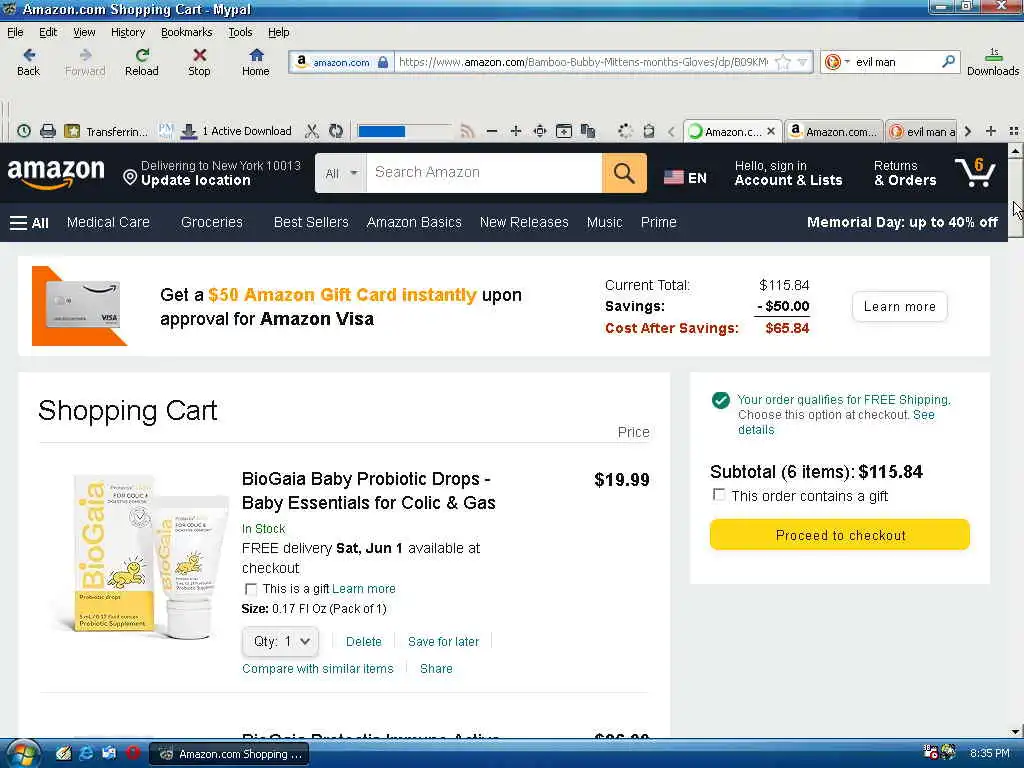The image size is (1024, 768).
Task: Open the Qty: 1 dropdown
Action: (280, 641)
